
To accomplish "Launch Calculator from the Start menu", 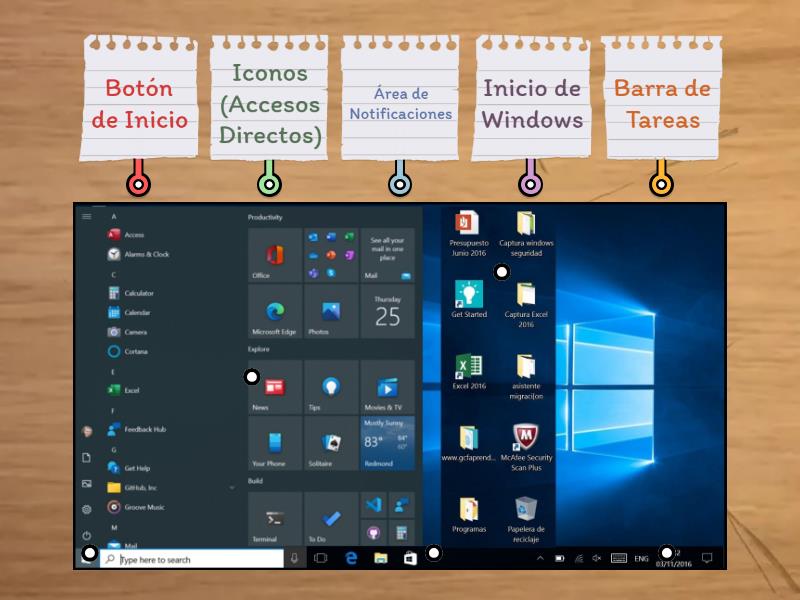I will (x=131, y=293).
